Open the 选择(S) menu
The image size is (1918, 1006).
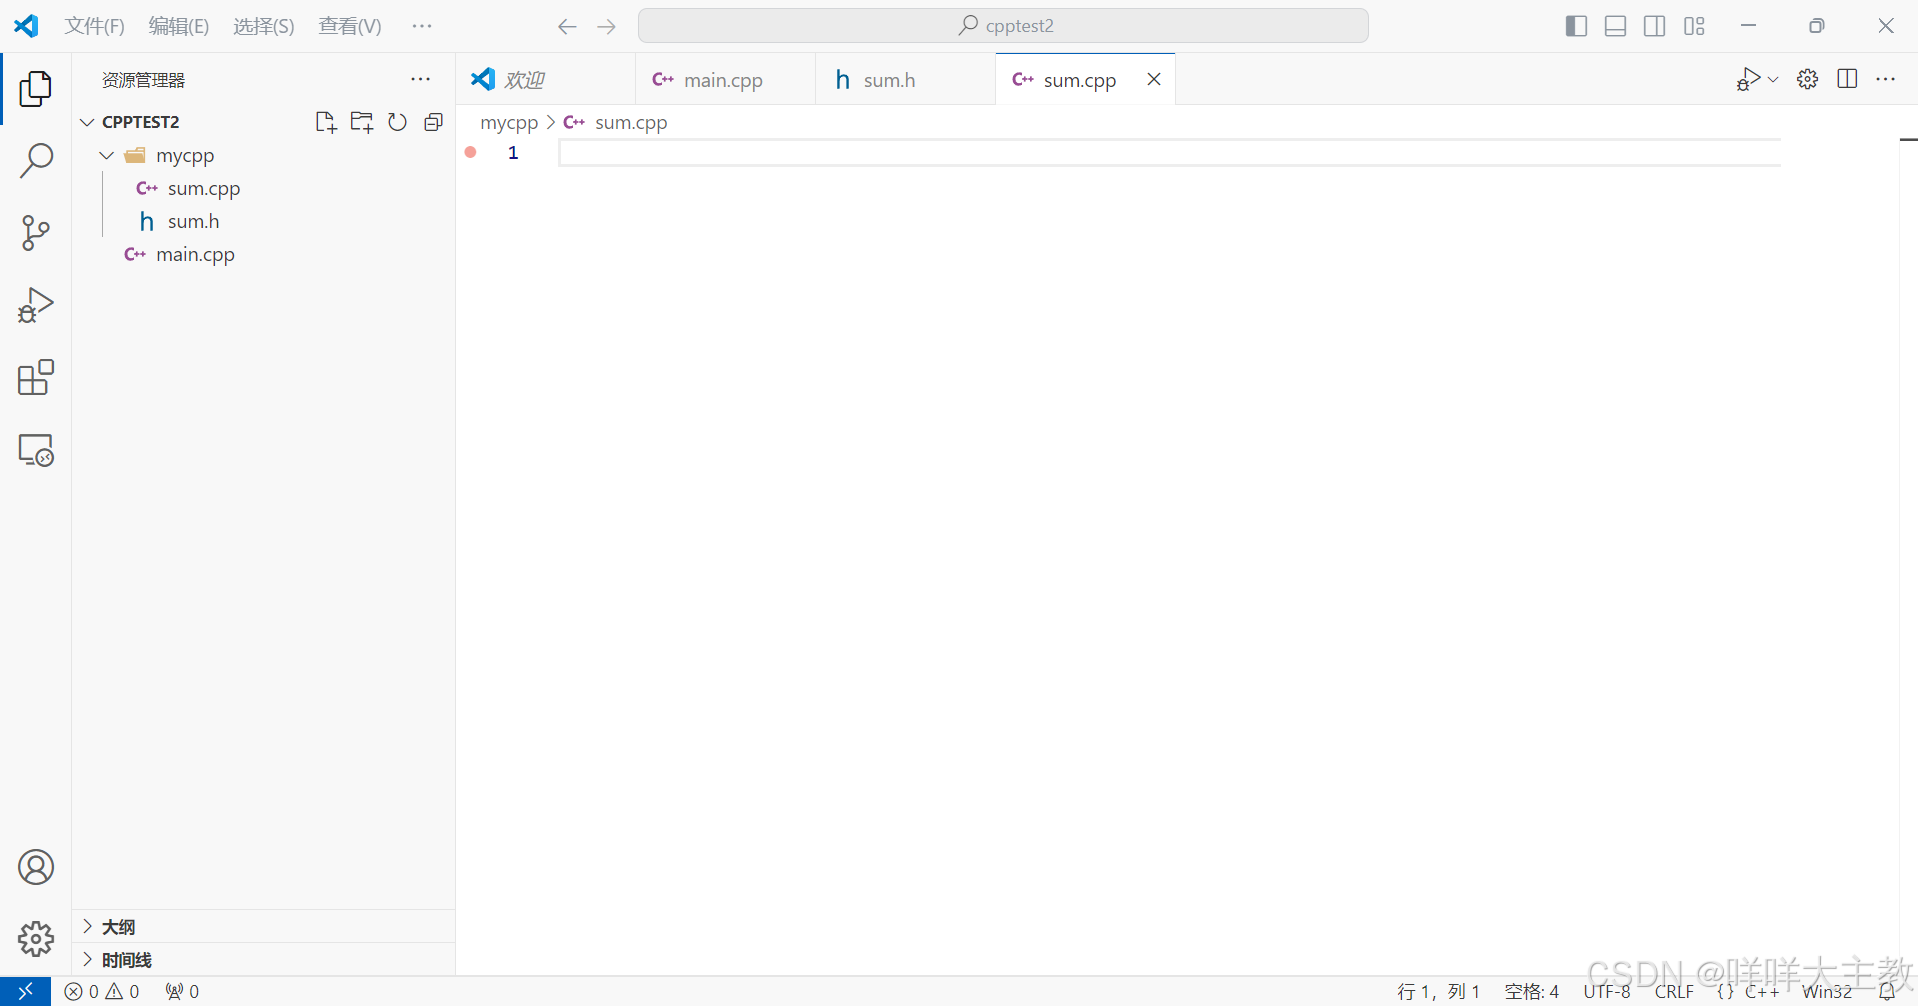pos(264,26)
